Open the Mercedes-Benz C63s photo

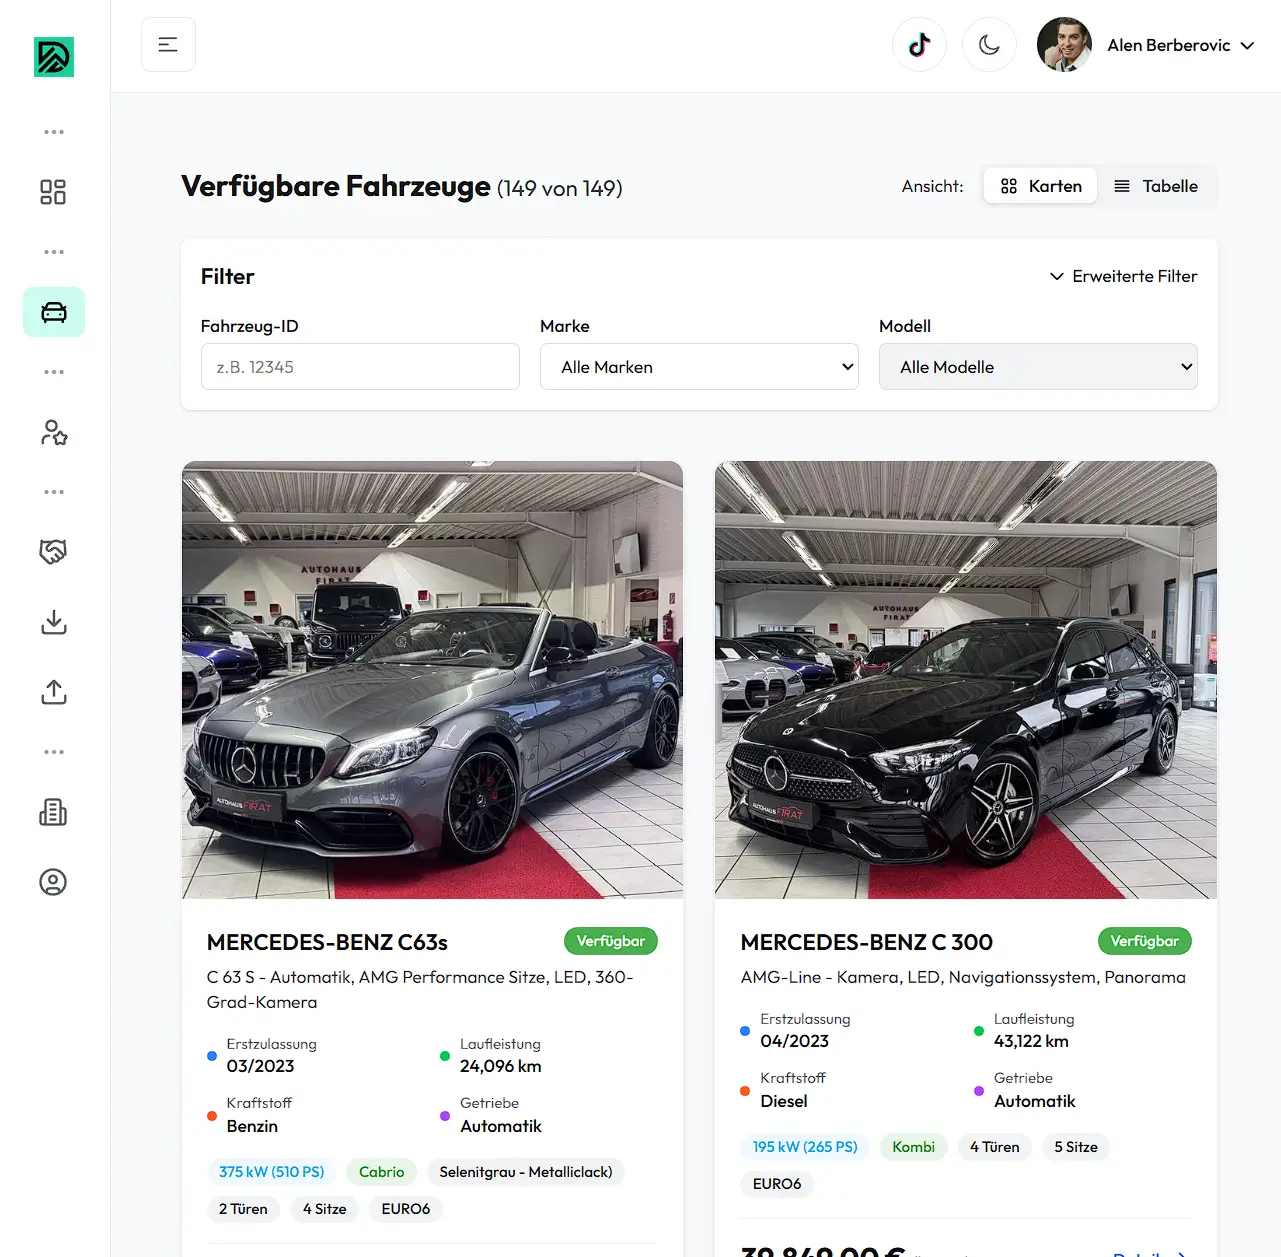tap(432, 680)
